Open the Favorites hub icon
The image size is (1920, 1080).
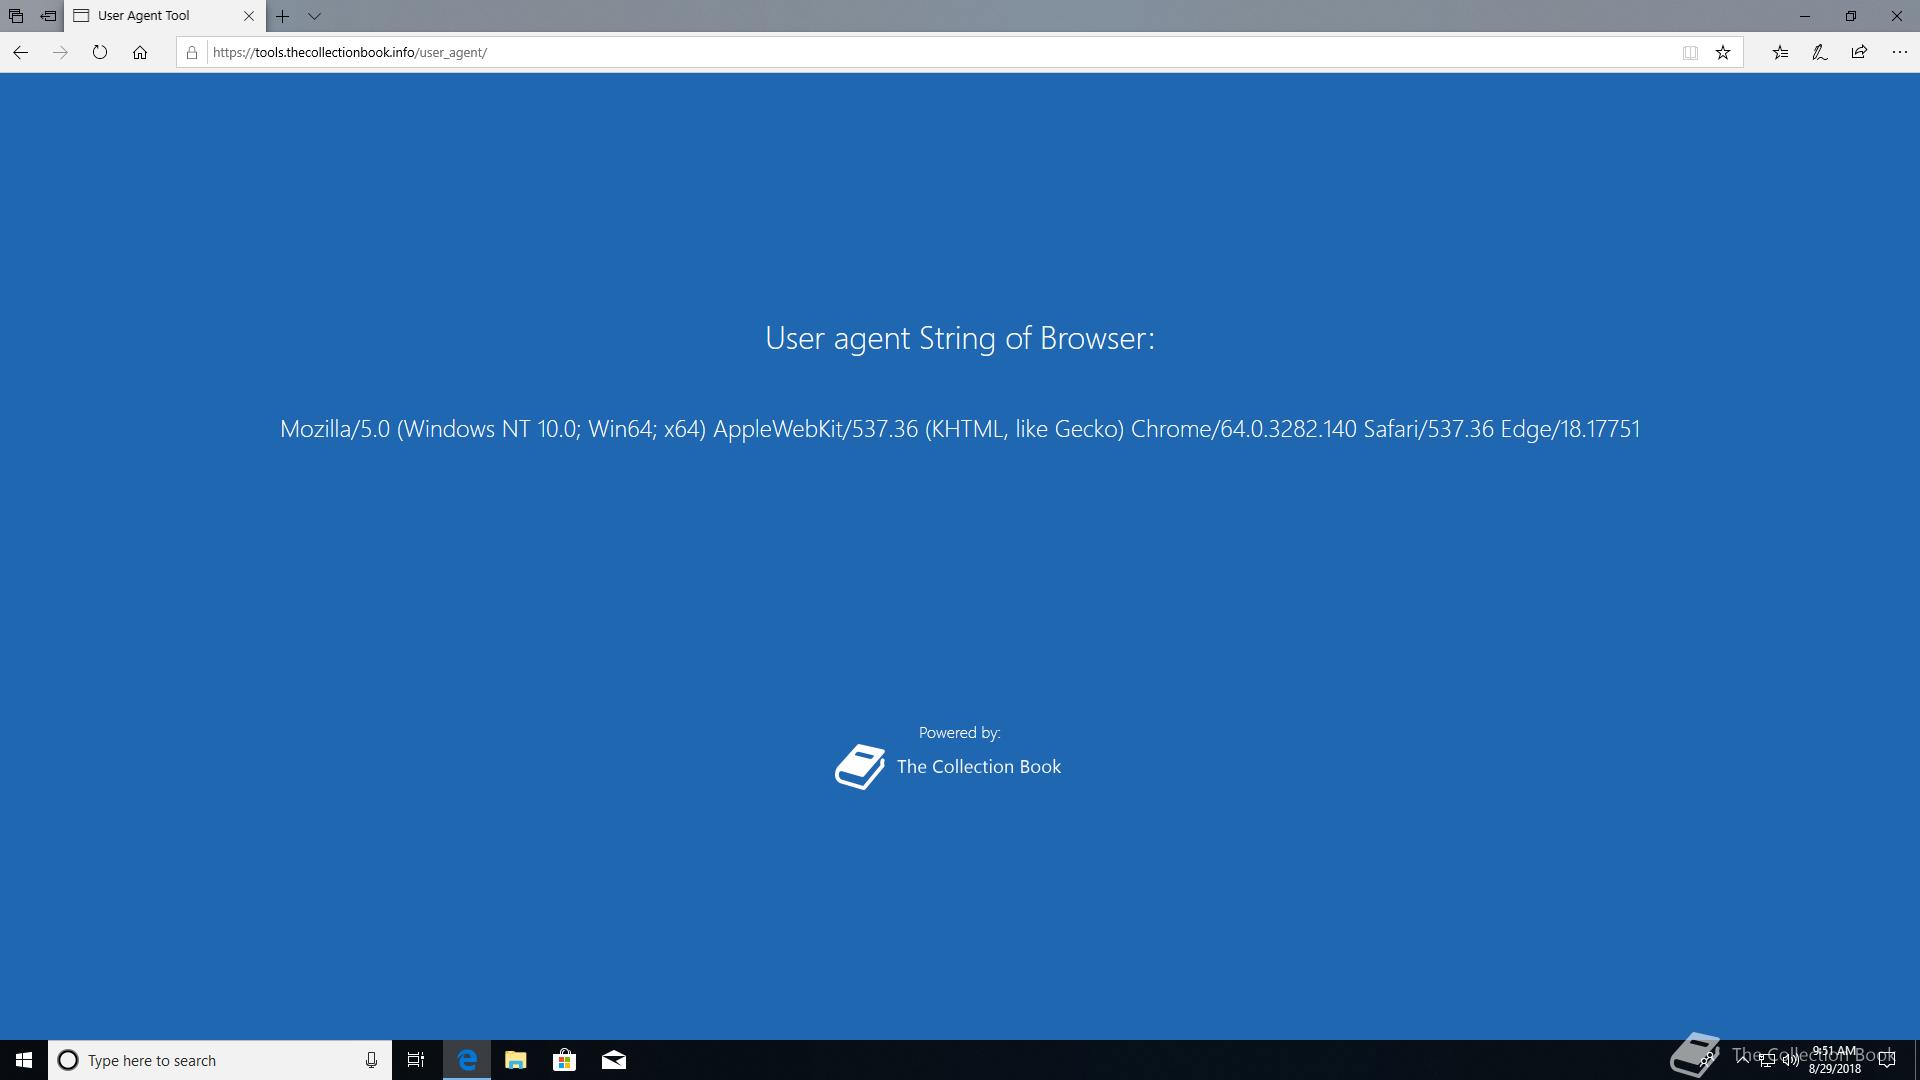pyautogui.click(x=1780, y=52)
